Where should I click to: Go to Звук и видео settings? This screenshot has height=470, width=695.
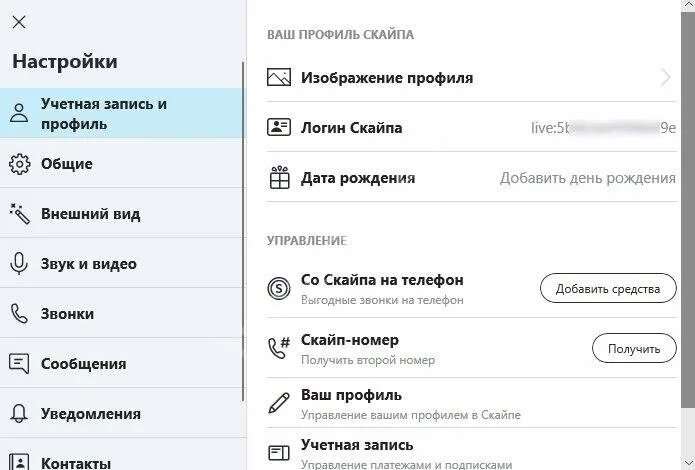click(x=121, y=263)
